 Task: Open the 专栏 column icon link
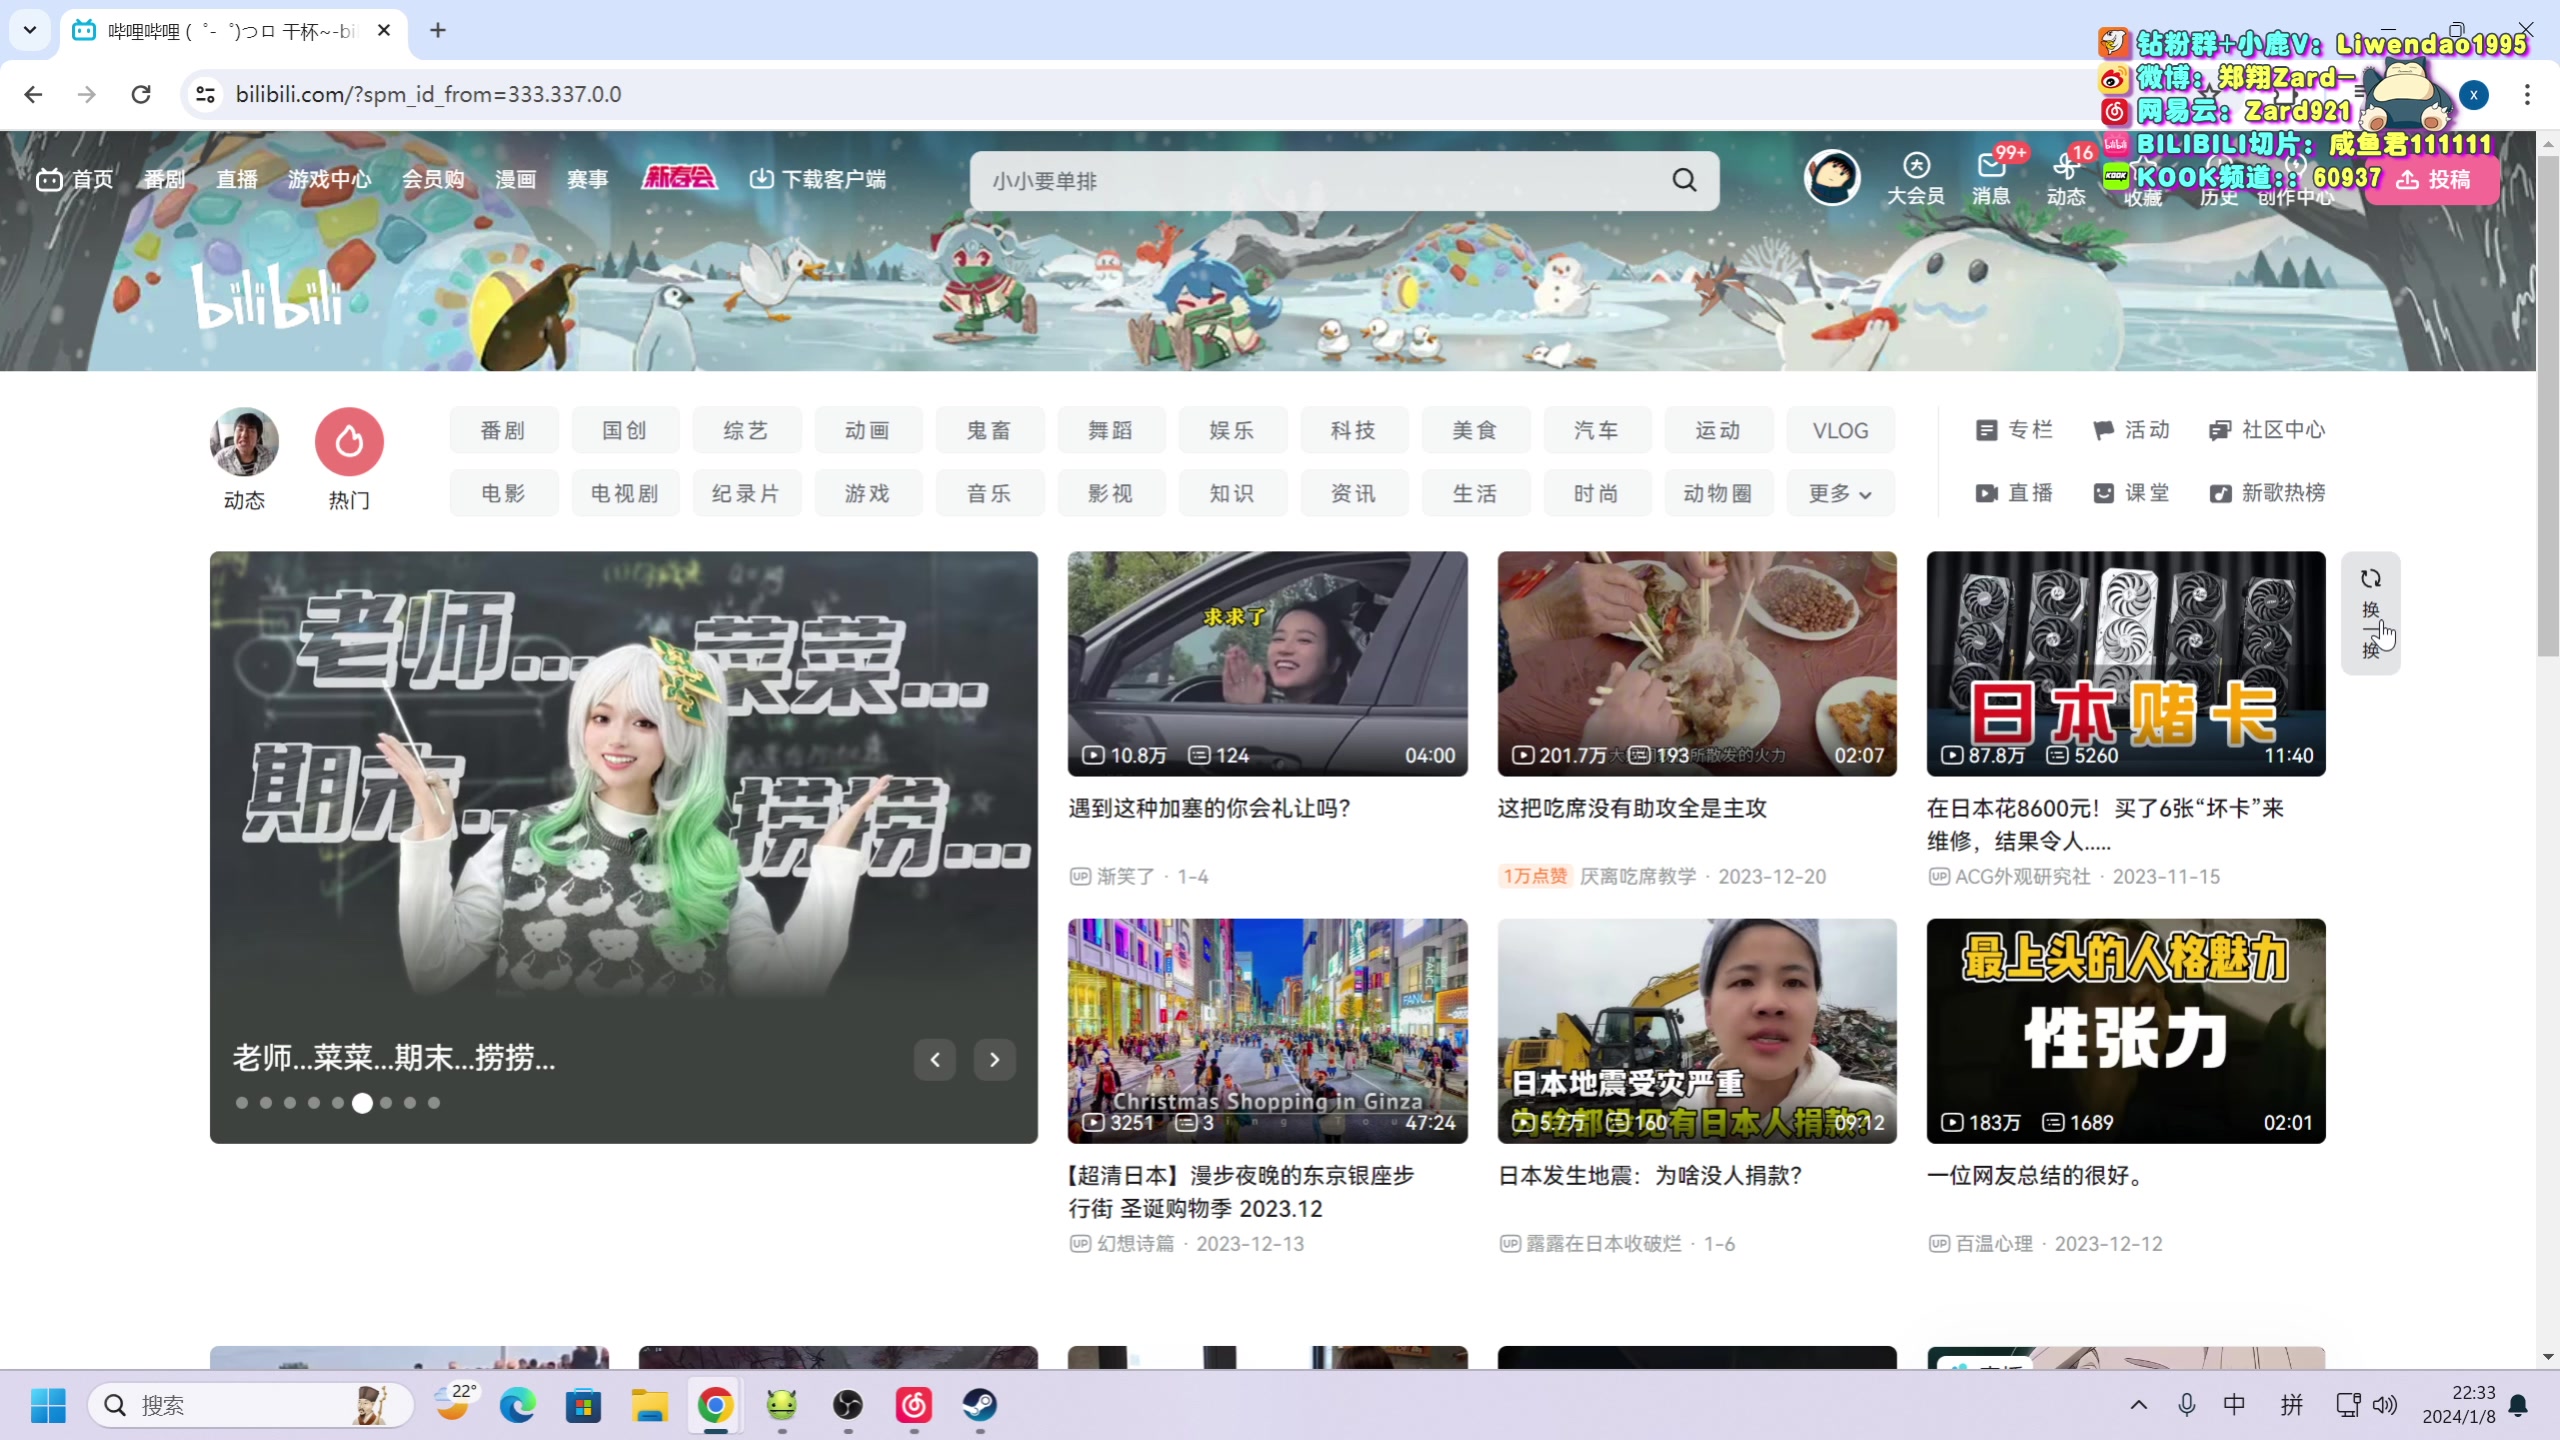click(x=1986, y=430)
